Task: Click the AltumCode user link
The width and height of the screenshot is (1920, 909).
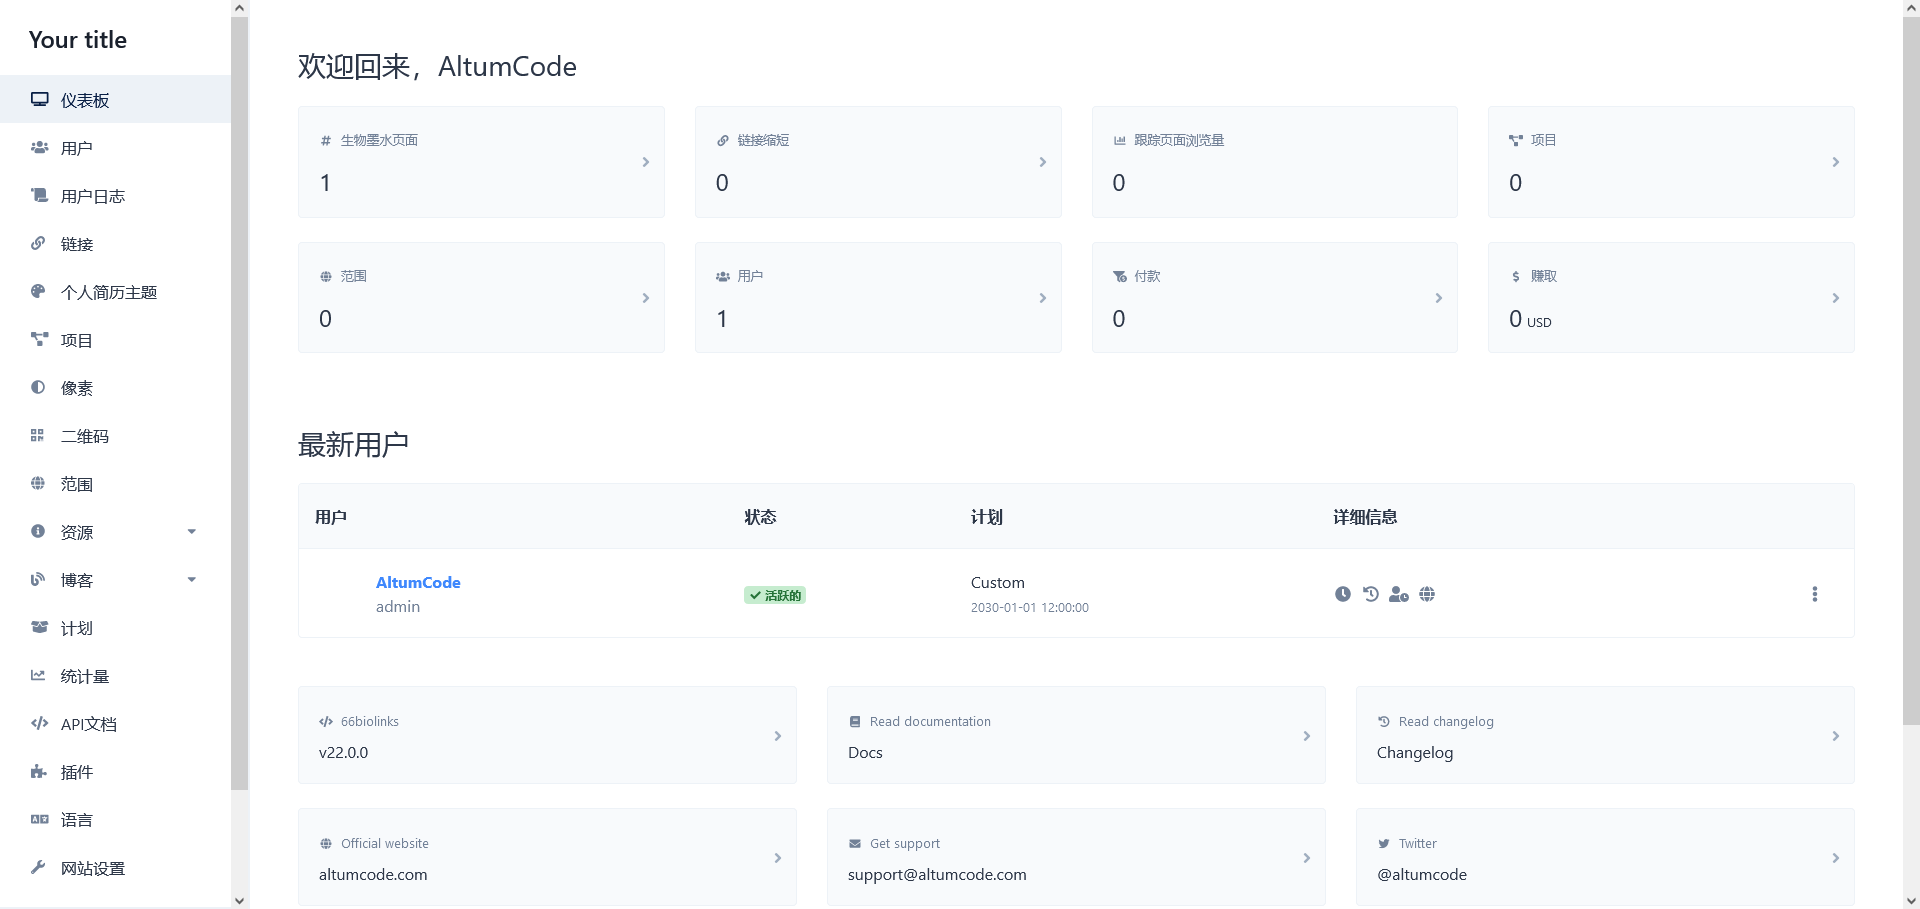Action: pyautogui.click(x=418, y=582)
